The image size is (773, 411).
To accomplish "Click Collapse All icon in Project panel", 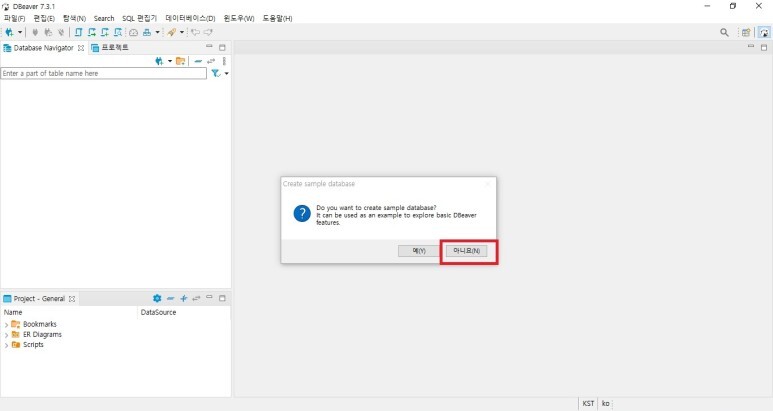I will [171, 298].
